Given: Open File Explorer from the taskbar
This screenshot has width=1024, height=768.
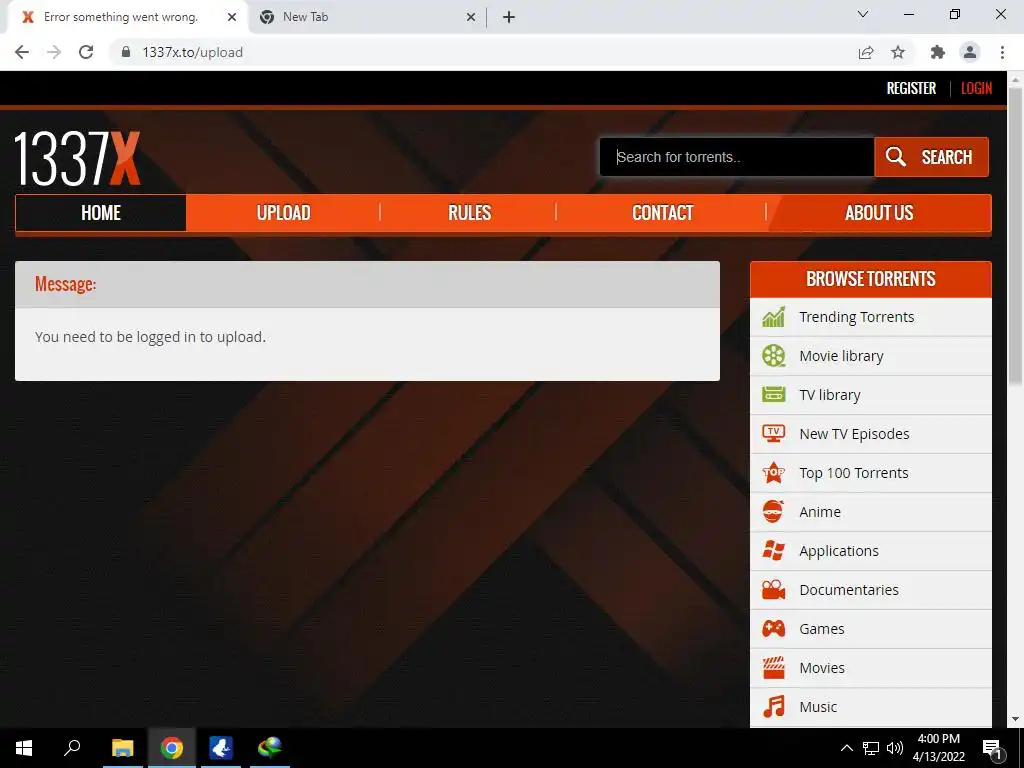Looking at the screenshot, I should [x=122, y=748].
